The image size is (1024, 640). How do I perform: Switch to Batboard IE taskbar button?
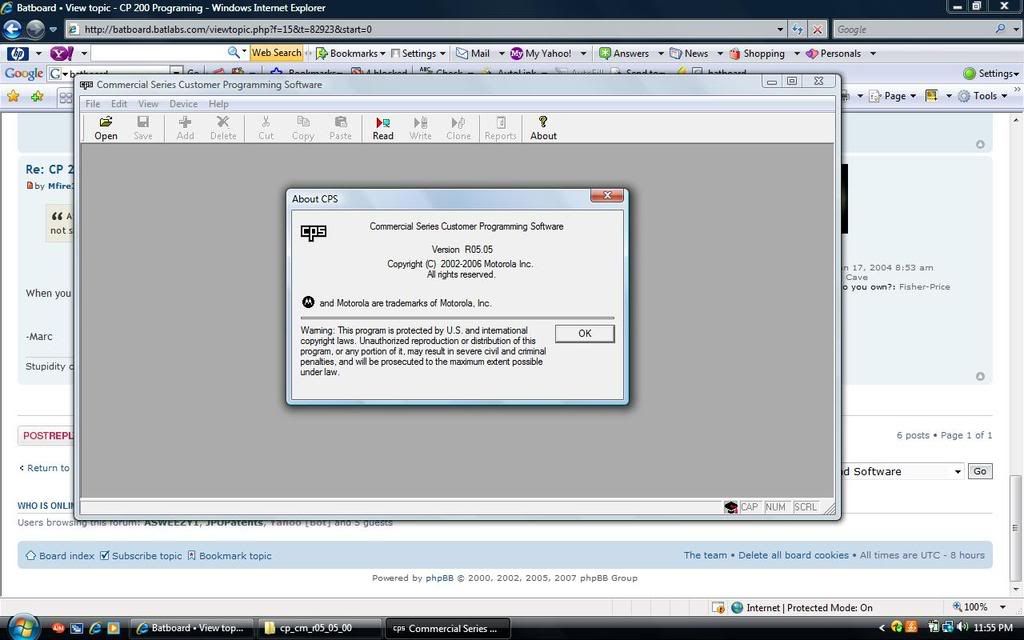[191, 628]
